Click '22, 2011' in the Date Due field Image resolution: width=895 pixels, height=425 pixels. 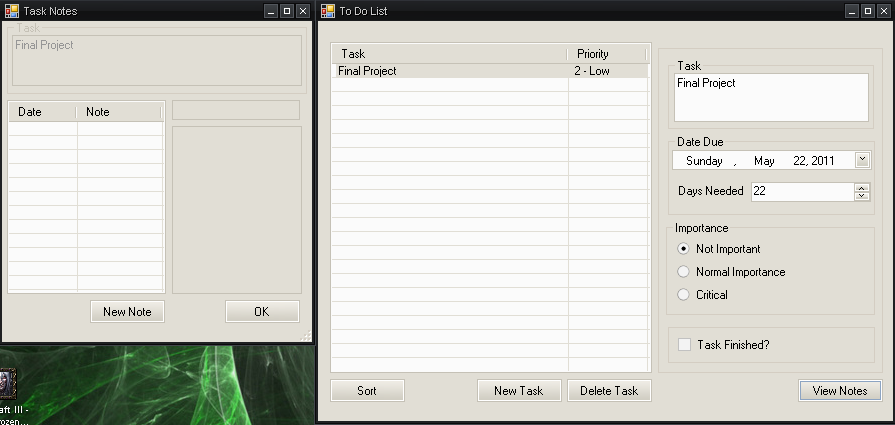(814, 161)
